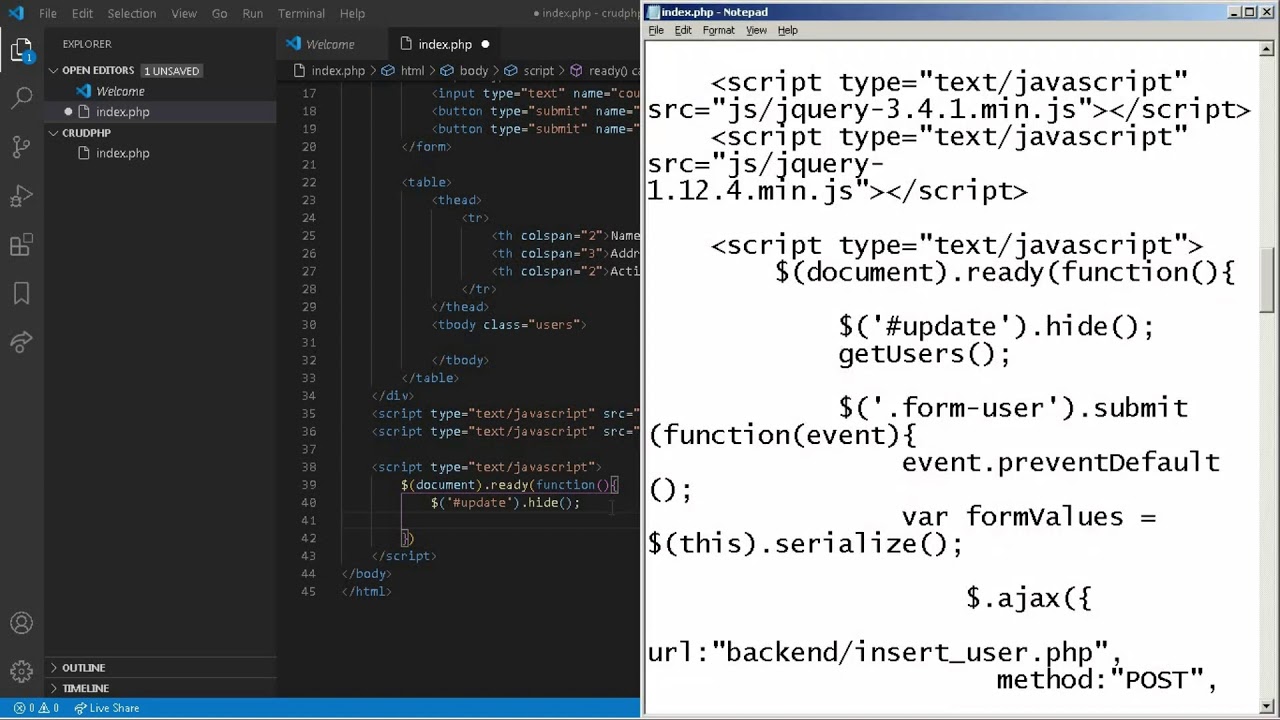
Task: Collapse the Open Editors section
Action: pos(98,70)
